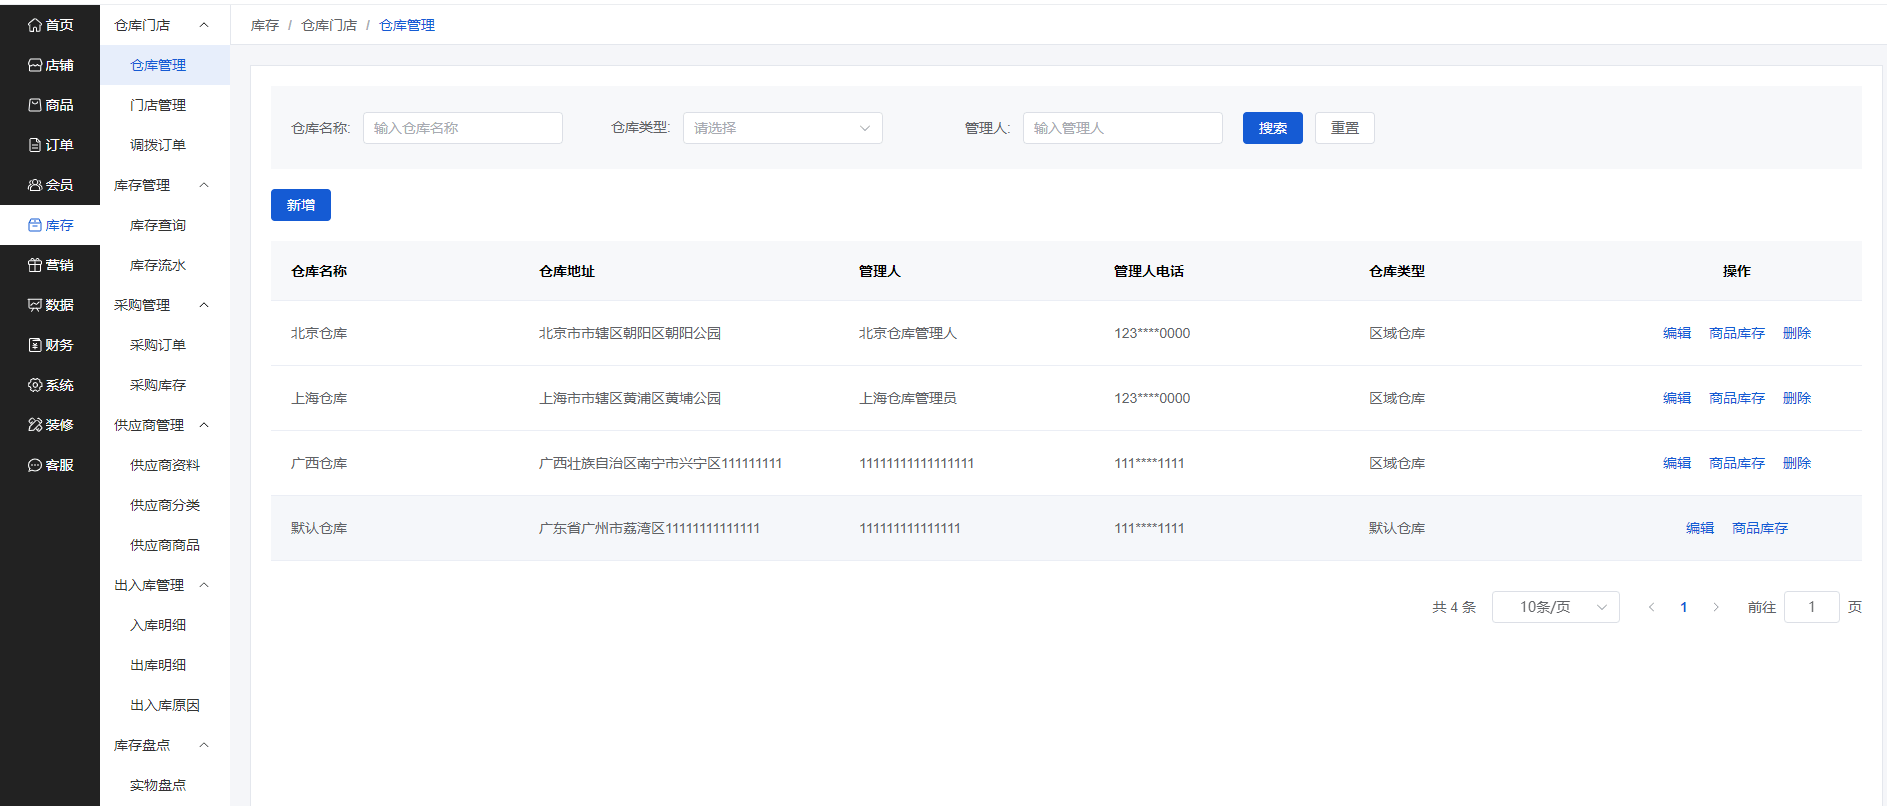Image resolution: width=1887 pixels, height=806 pixels.
Task: View 商品库存 for 默认仓库
Action: pos(1760,528)
